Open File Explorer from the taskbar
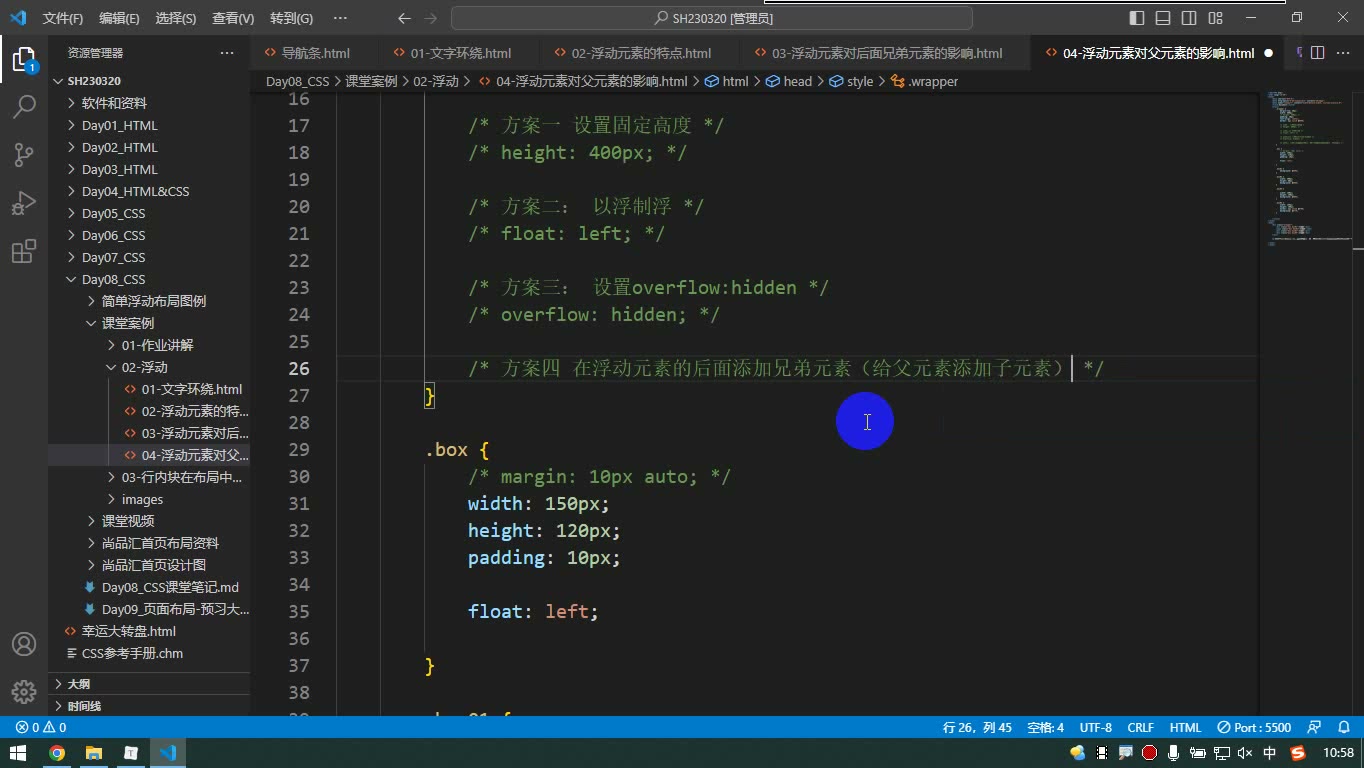The image size is (1364, 768). 94,753
